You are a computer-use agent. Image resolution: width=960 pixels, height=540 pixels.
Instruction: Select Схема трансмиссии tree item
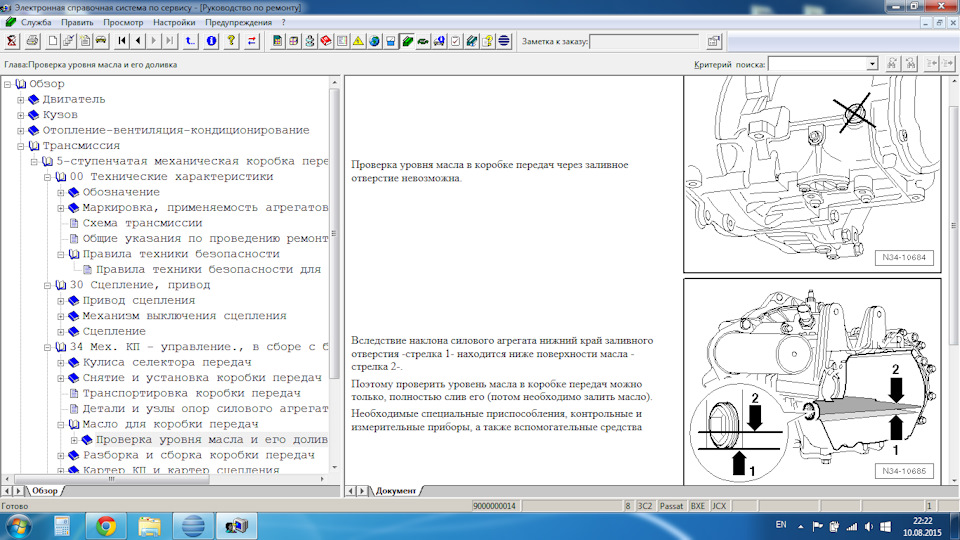pos(142,223)
